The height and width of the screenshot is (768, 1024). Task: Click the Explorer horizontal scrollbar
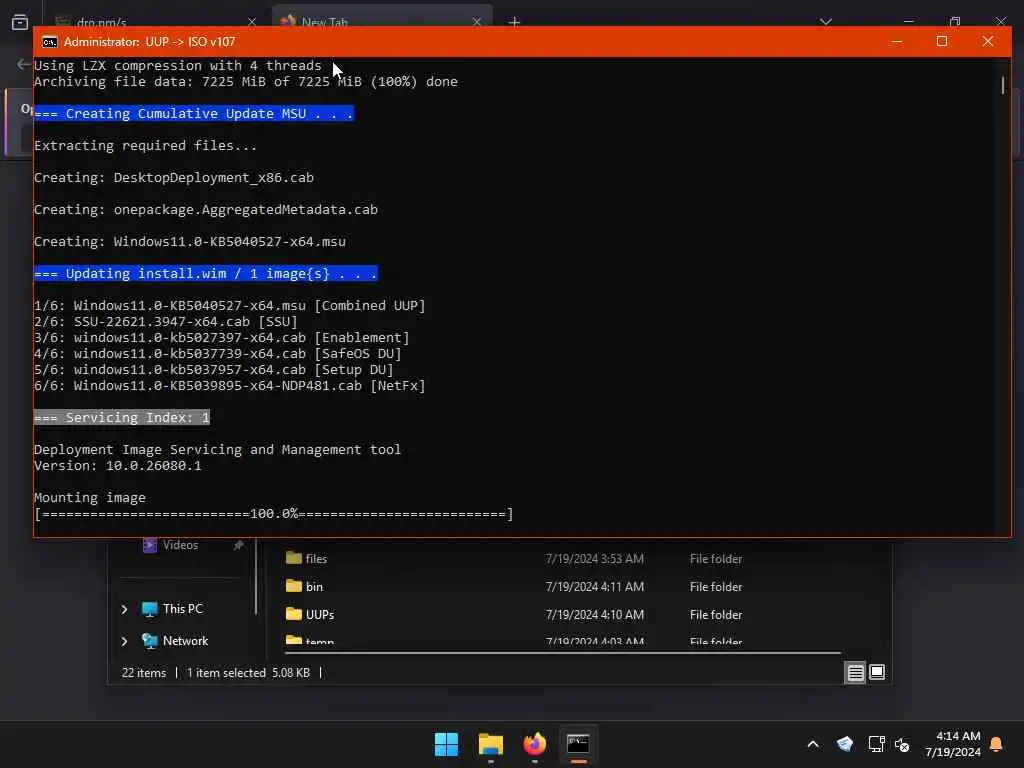pos(563,652)
